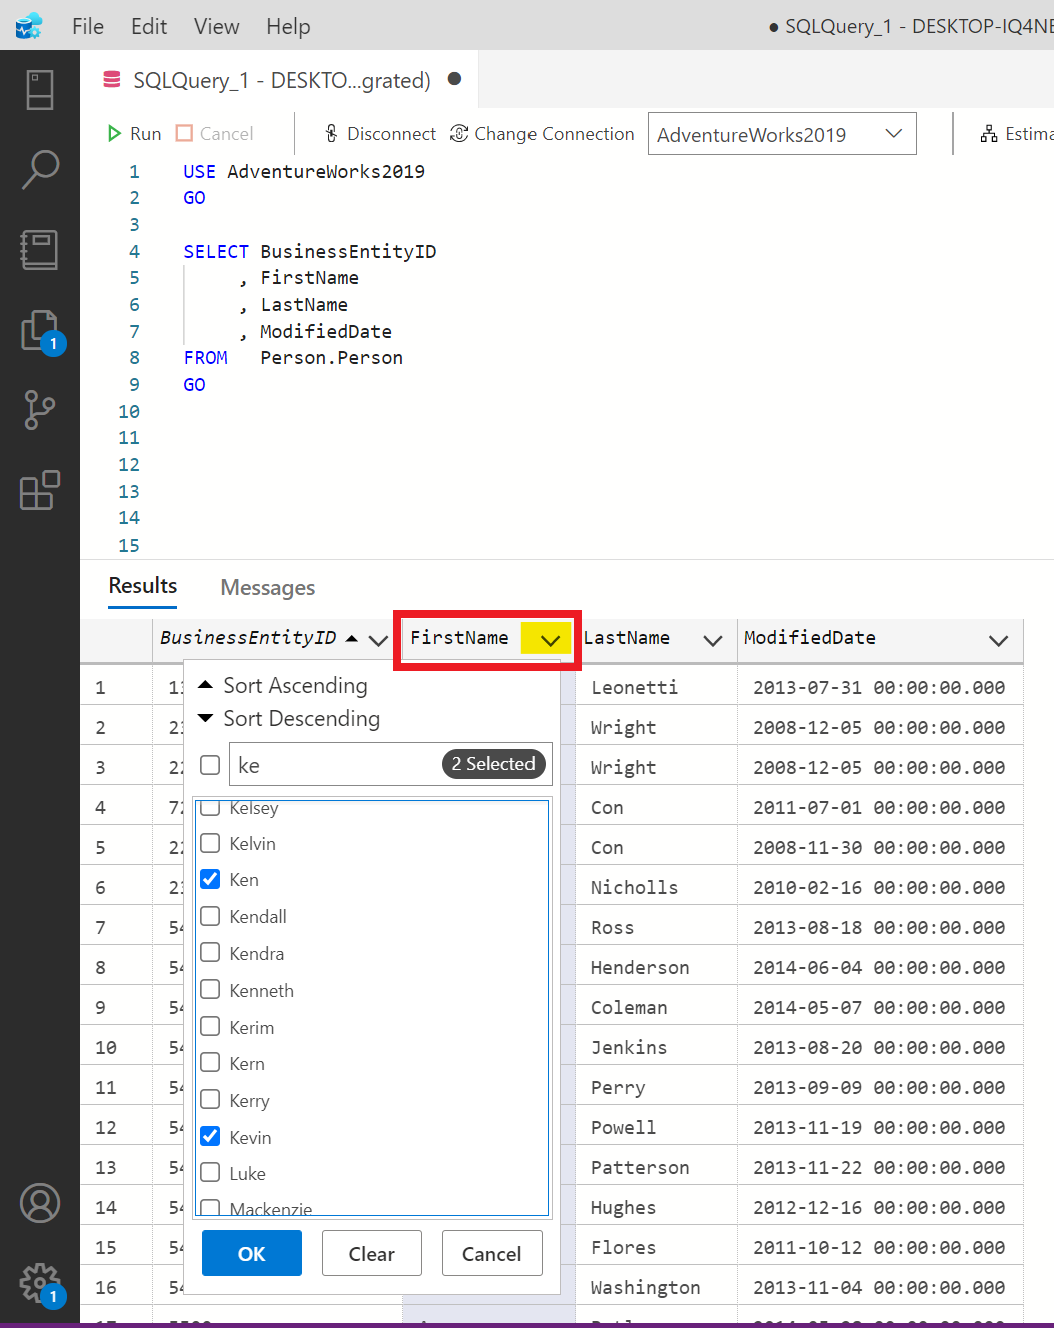Check the Kendall checkbox

pyautogui.click(x=210, y=916)
